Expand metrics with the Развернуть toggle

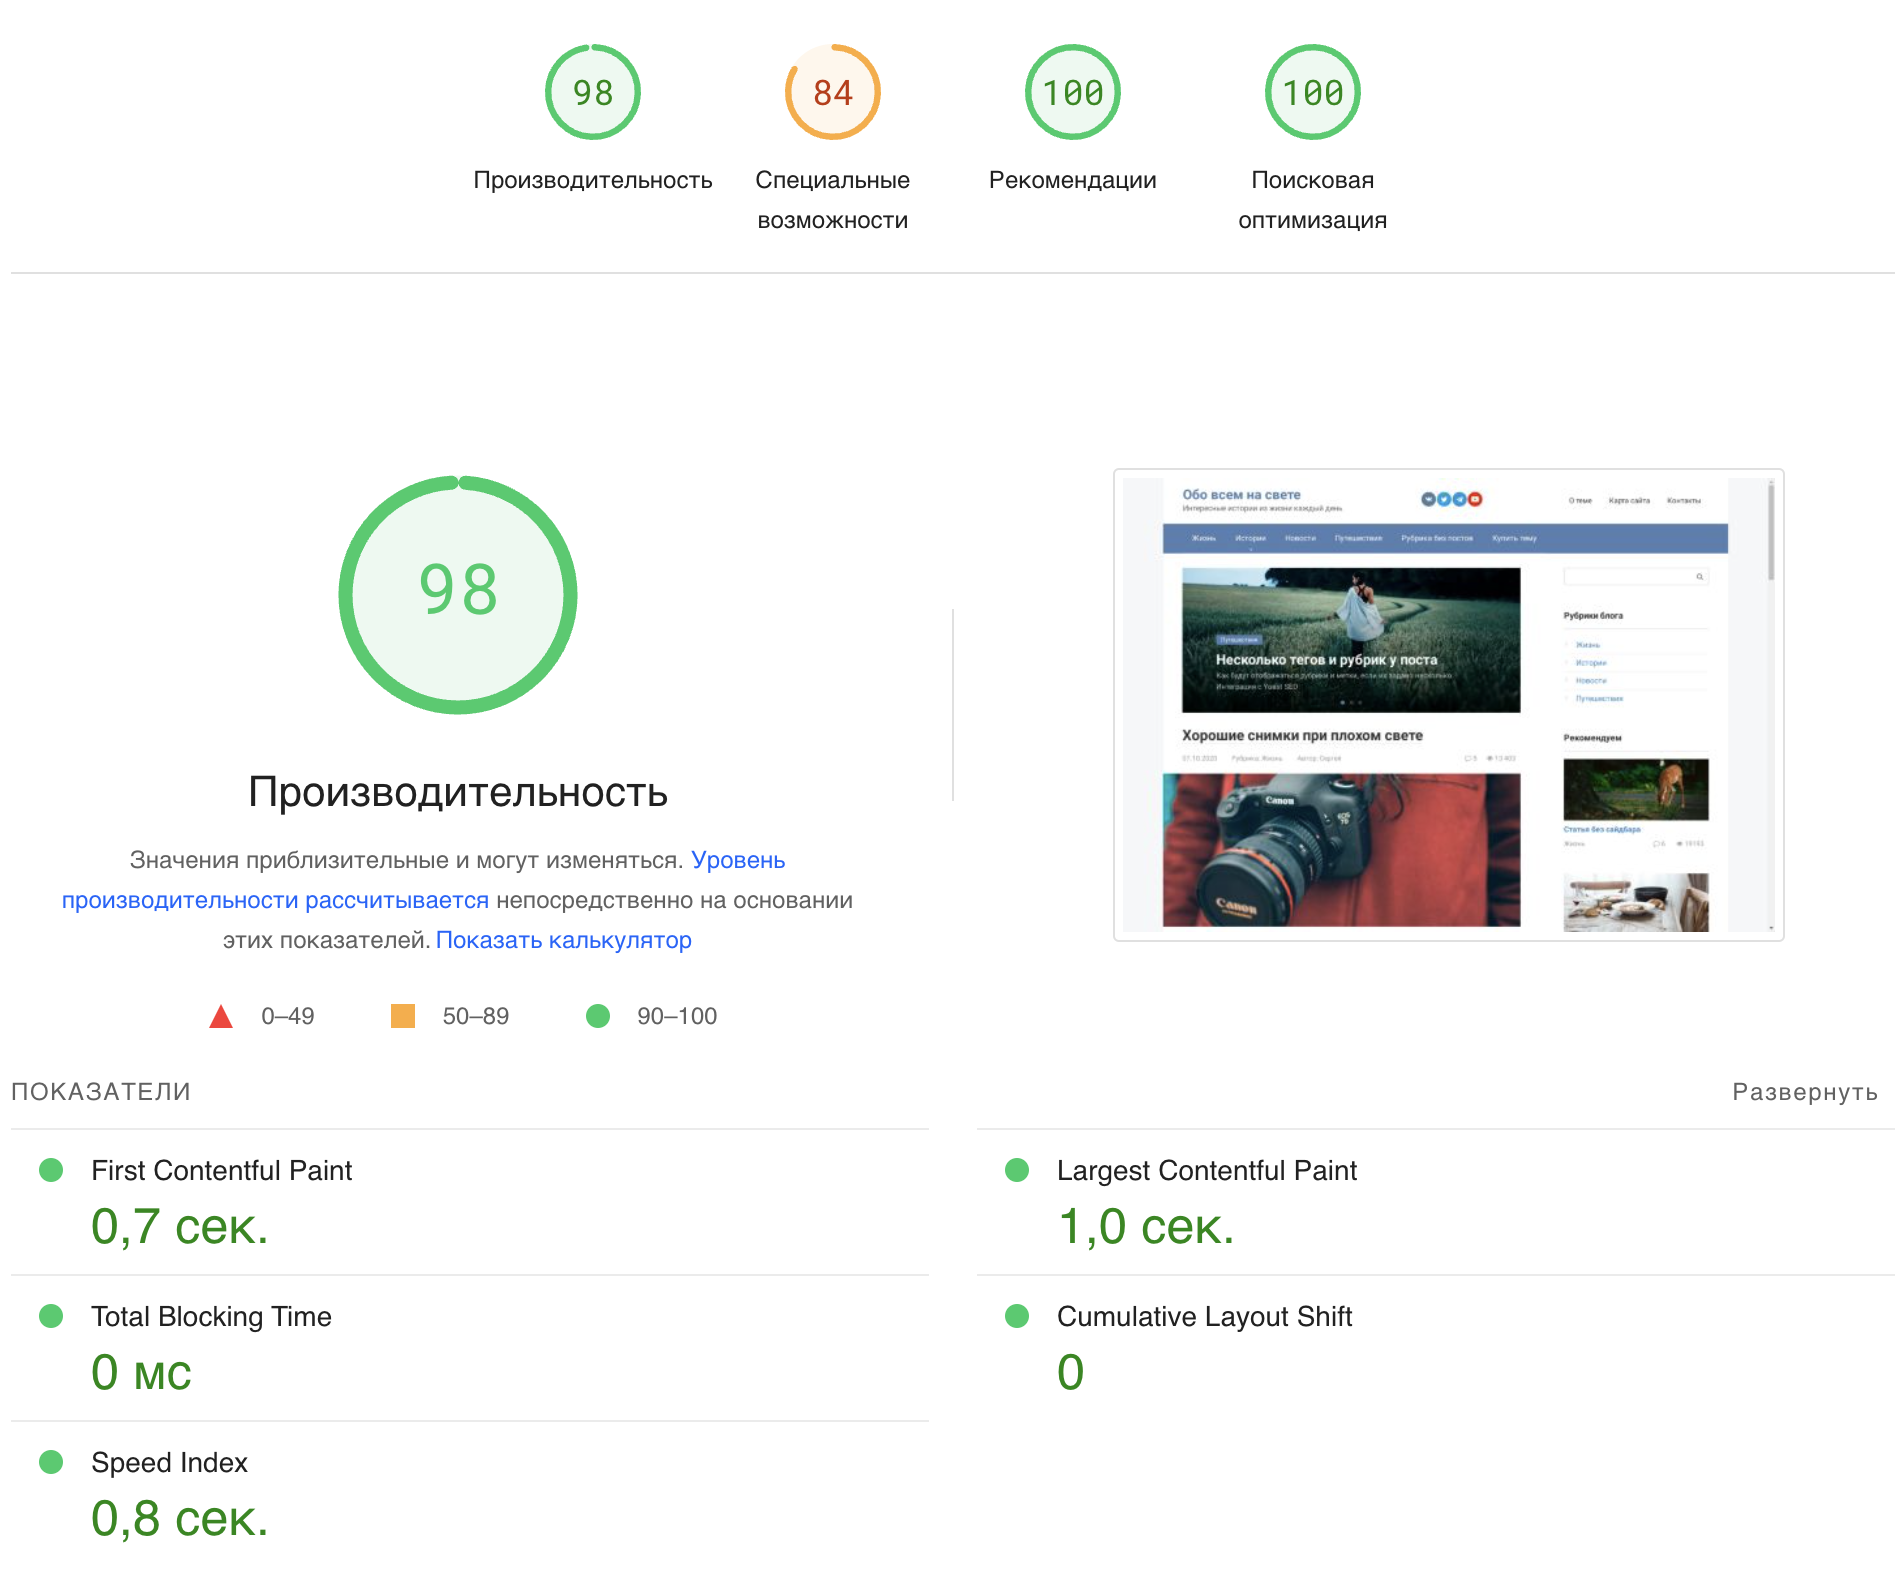(x=1805, y=1092)
